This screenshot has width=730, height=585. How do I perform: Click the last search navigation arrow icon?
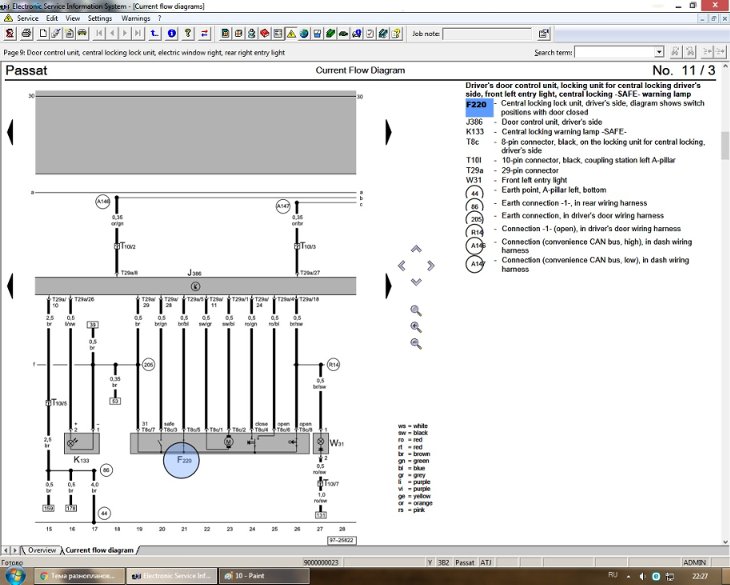tap(720, 52)
